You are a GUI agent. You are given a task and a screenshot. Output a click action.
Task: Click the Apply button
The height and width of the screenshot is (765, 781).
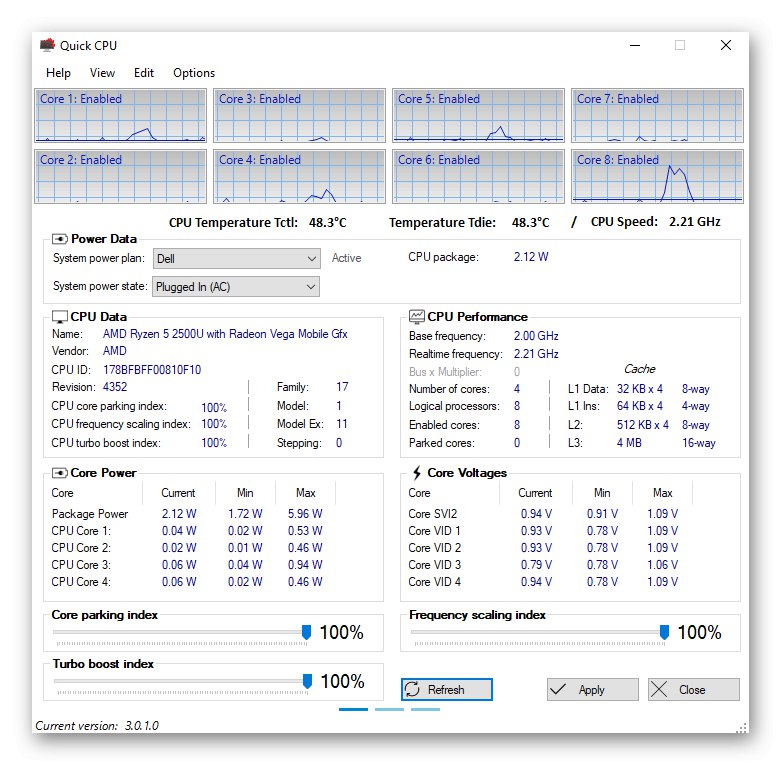[592, 689]
